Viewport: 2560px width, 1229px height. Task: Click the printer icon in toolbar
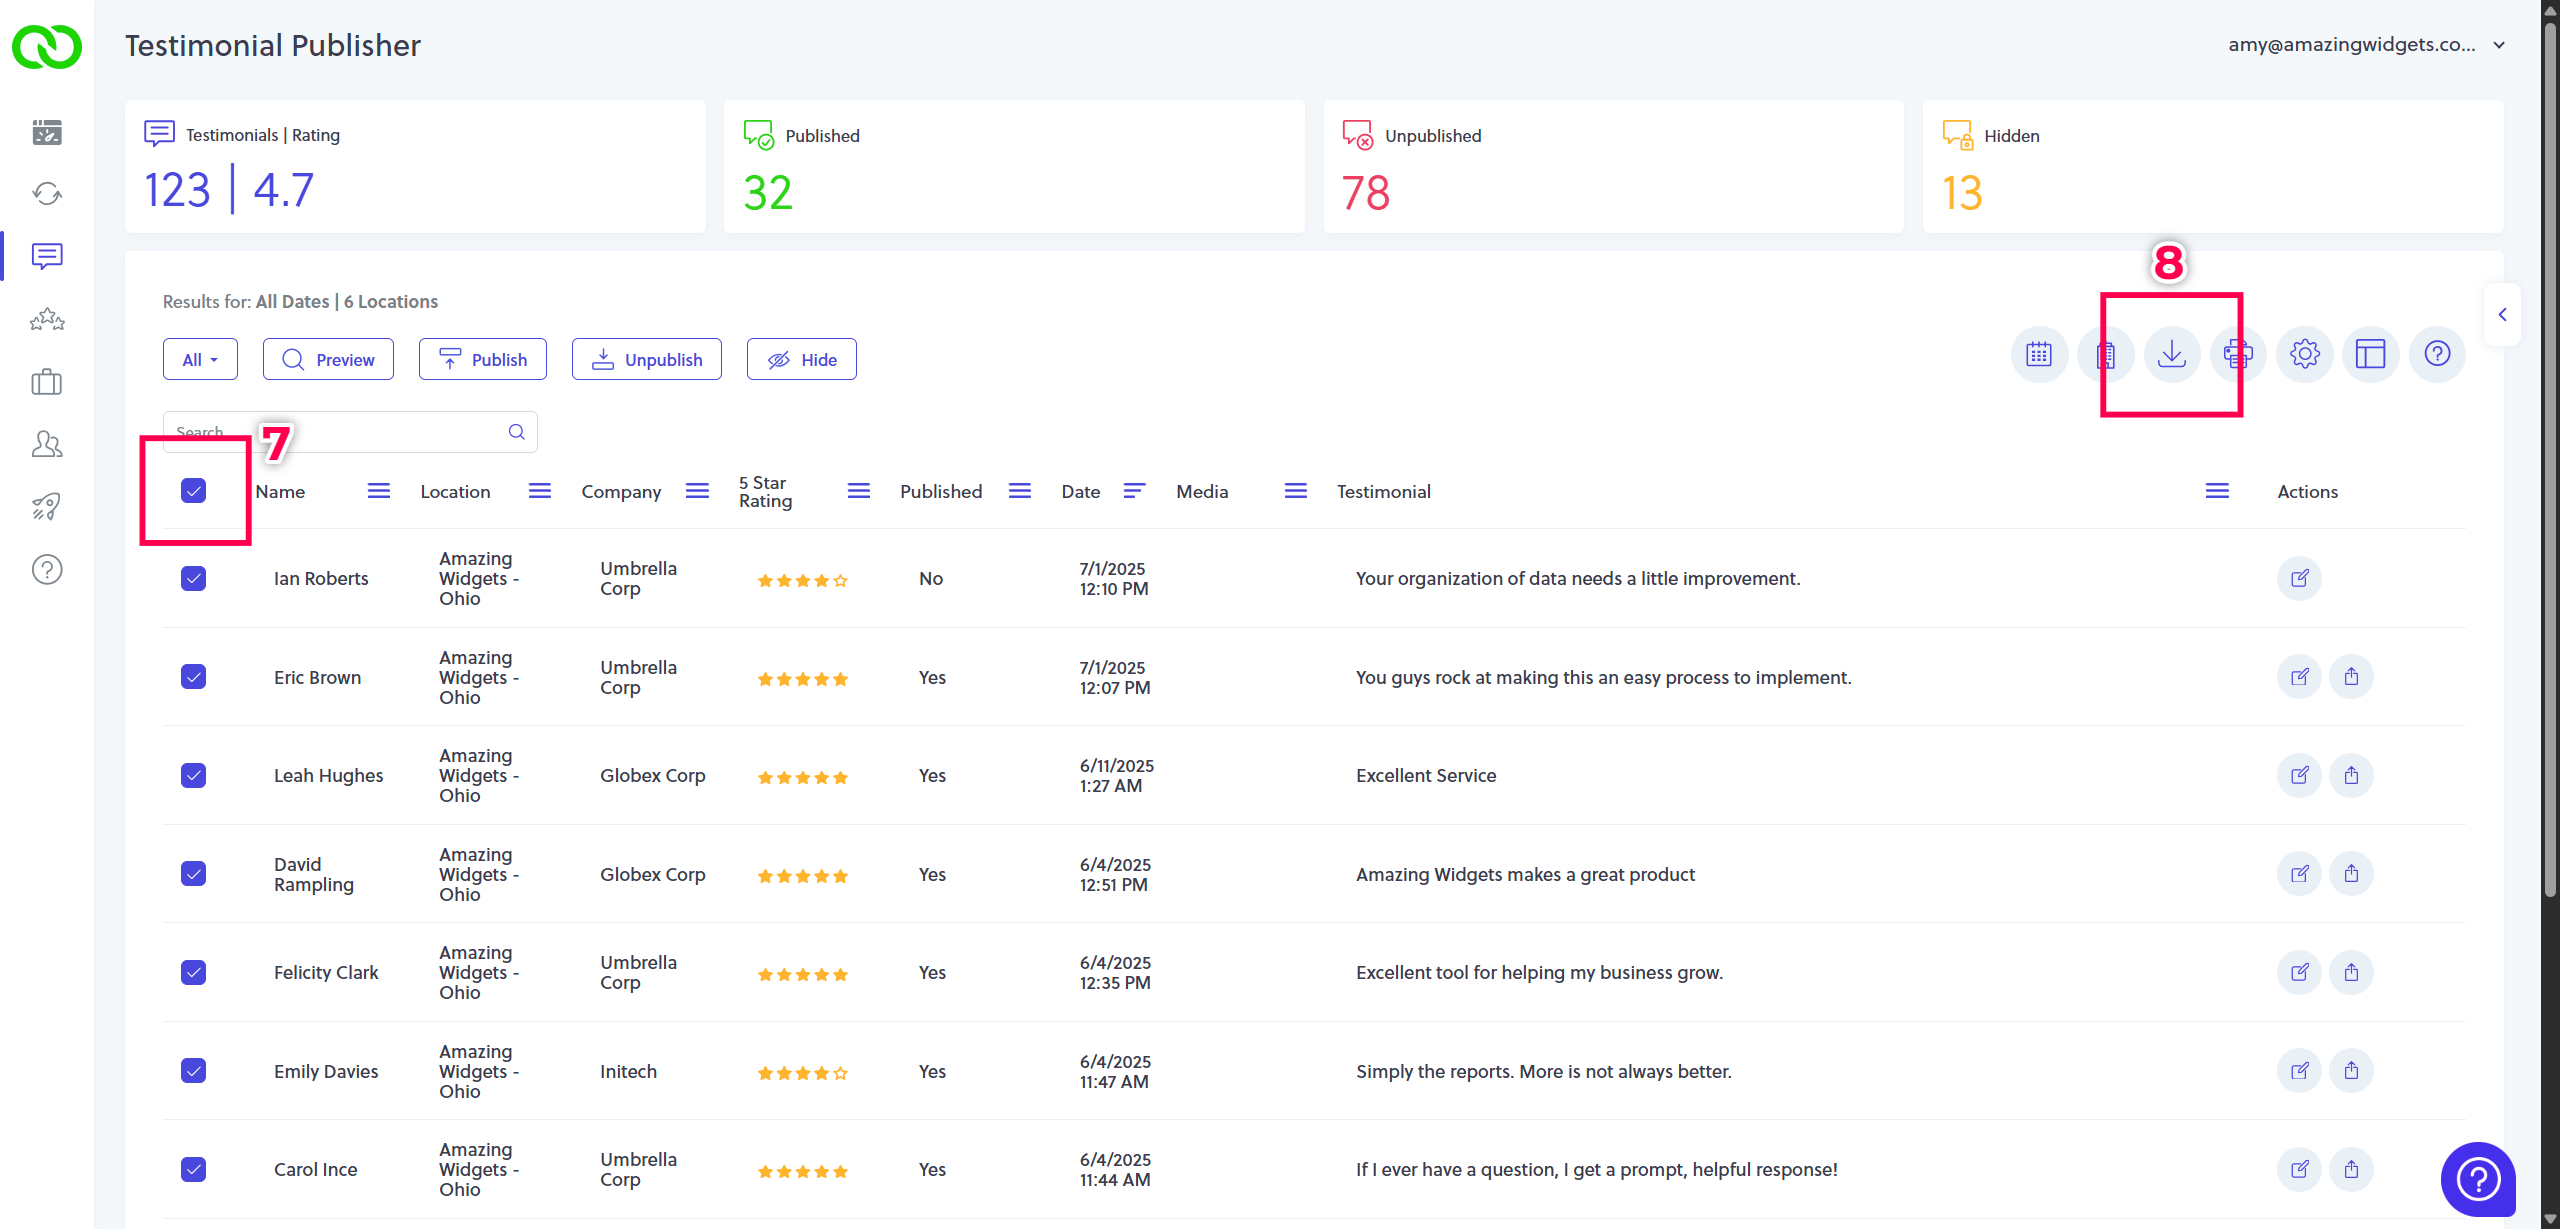pyautogui.click(x=2237, y=354)
